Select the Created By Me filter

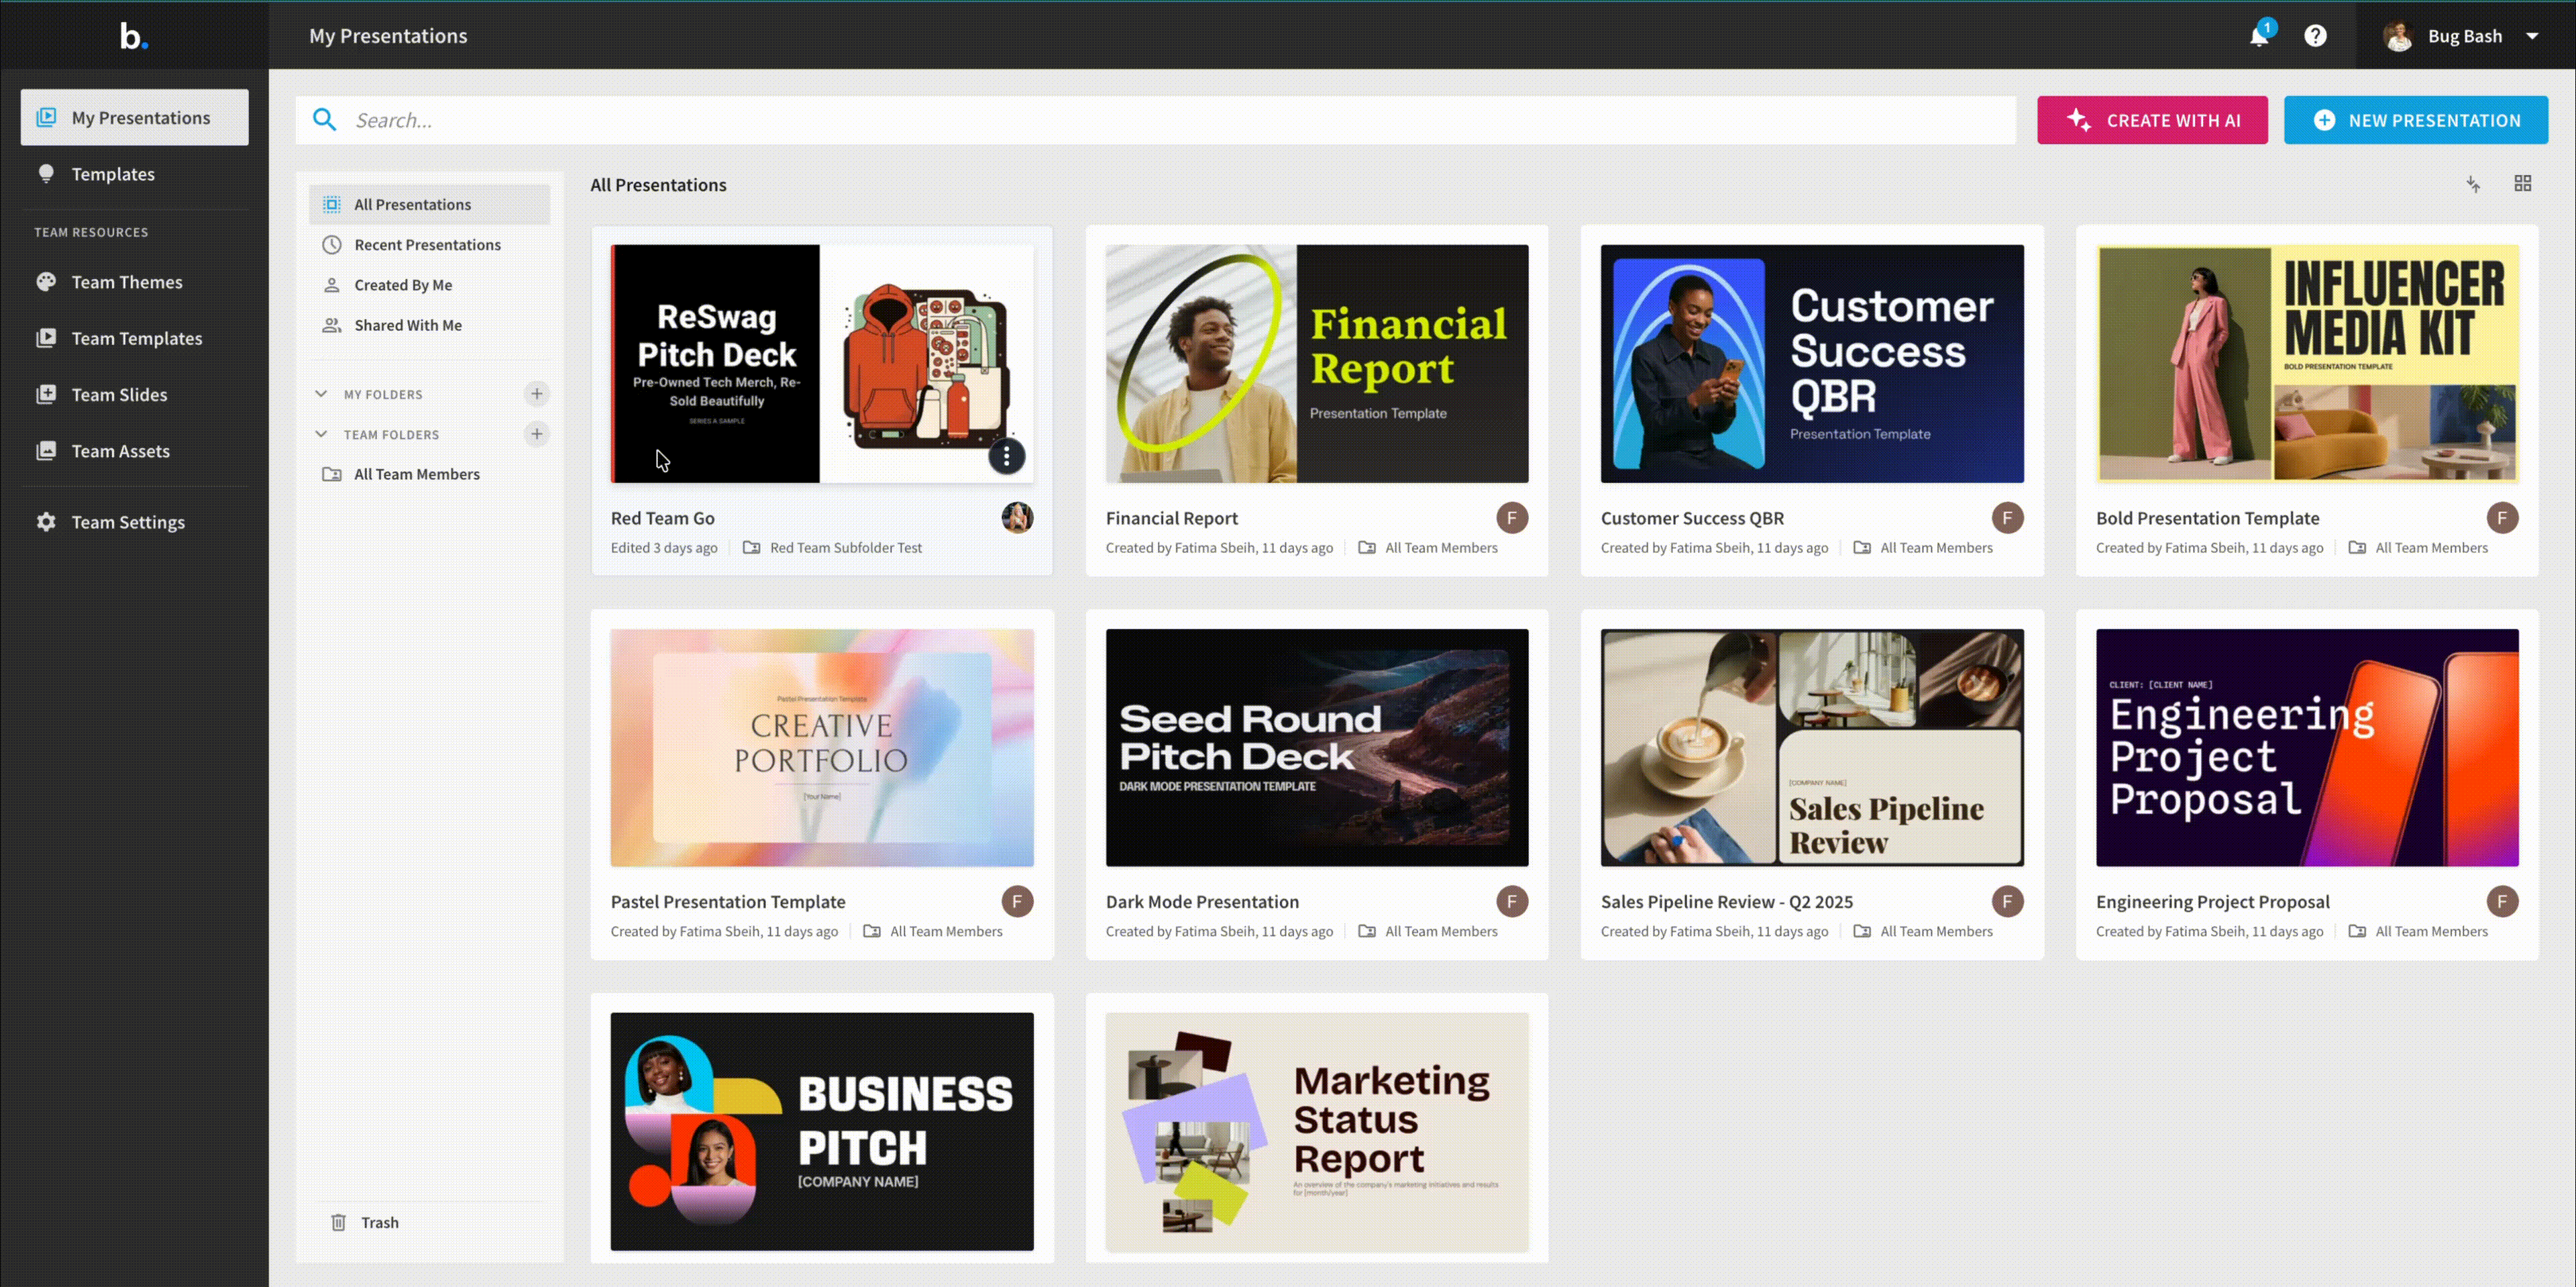(430, 285)
